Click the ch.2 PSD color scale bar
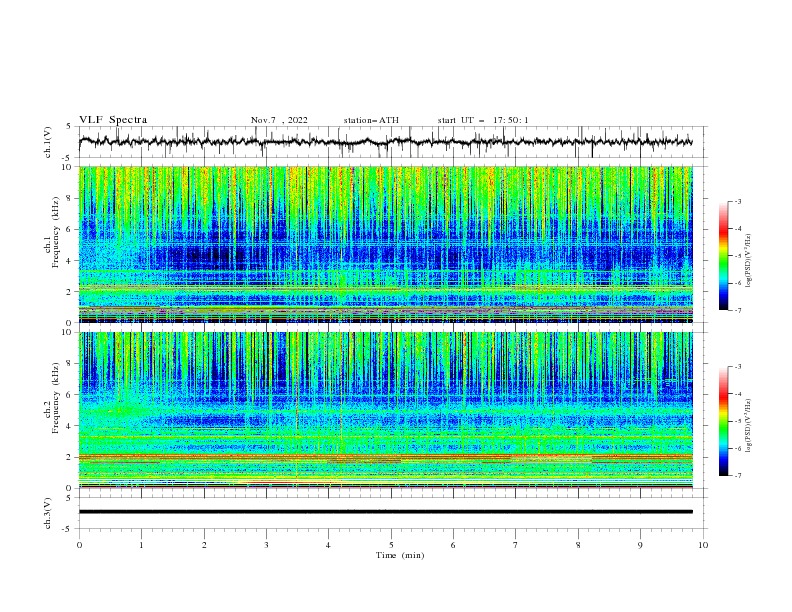 [724, 421]
